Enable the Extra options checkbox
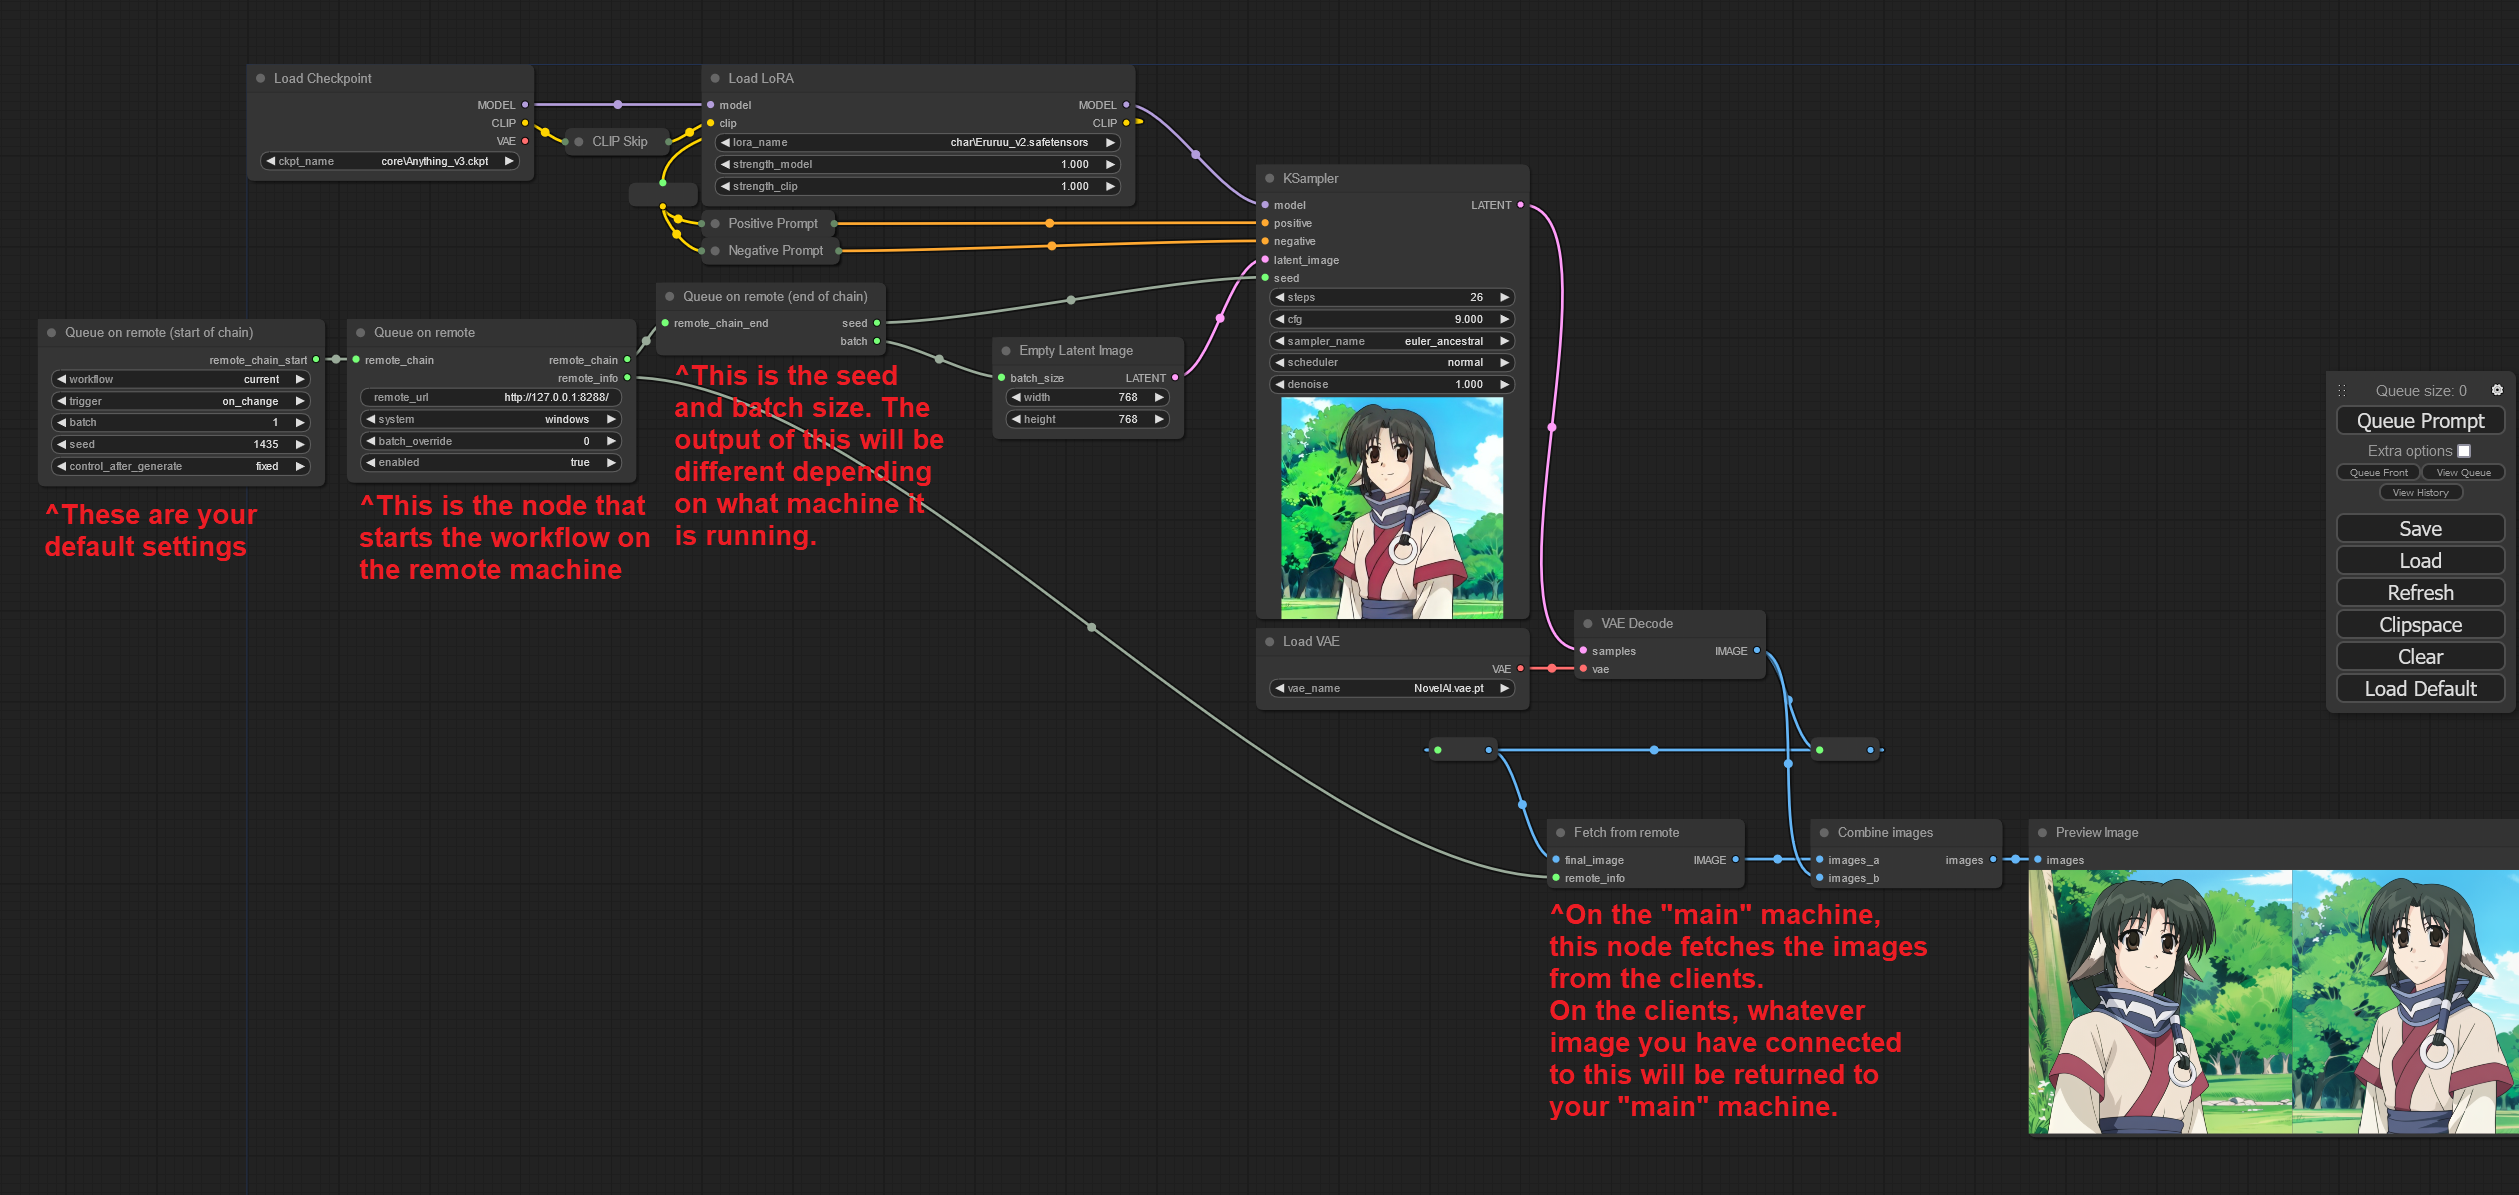The width and height of the screenshot is (2519, 1195). 2464,451
